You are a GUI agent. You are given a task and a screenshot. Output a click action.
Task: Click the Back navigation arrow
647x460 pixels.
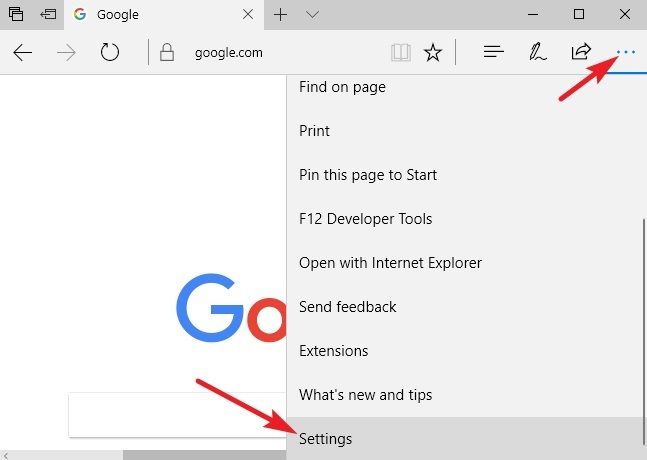[x=22, y=53]
